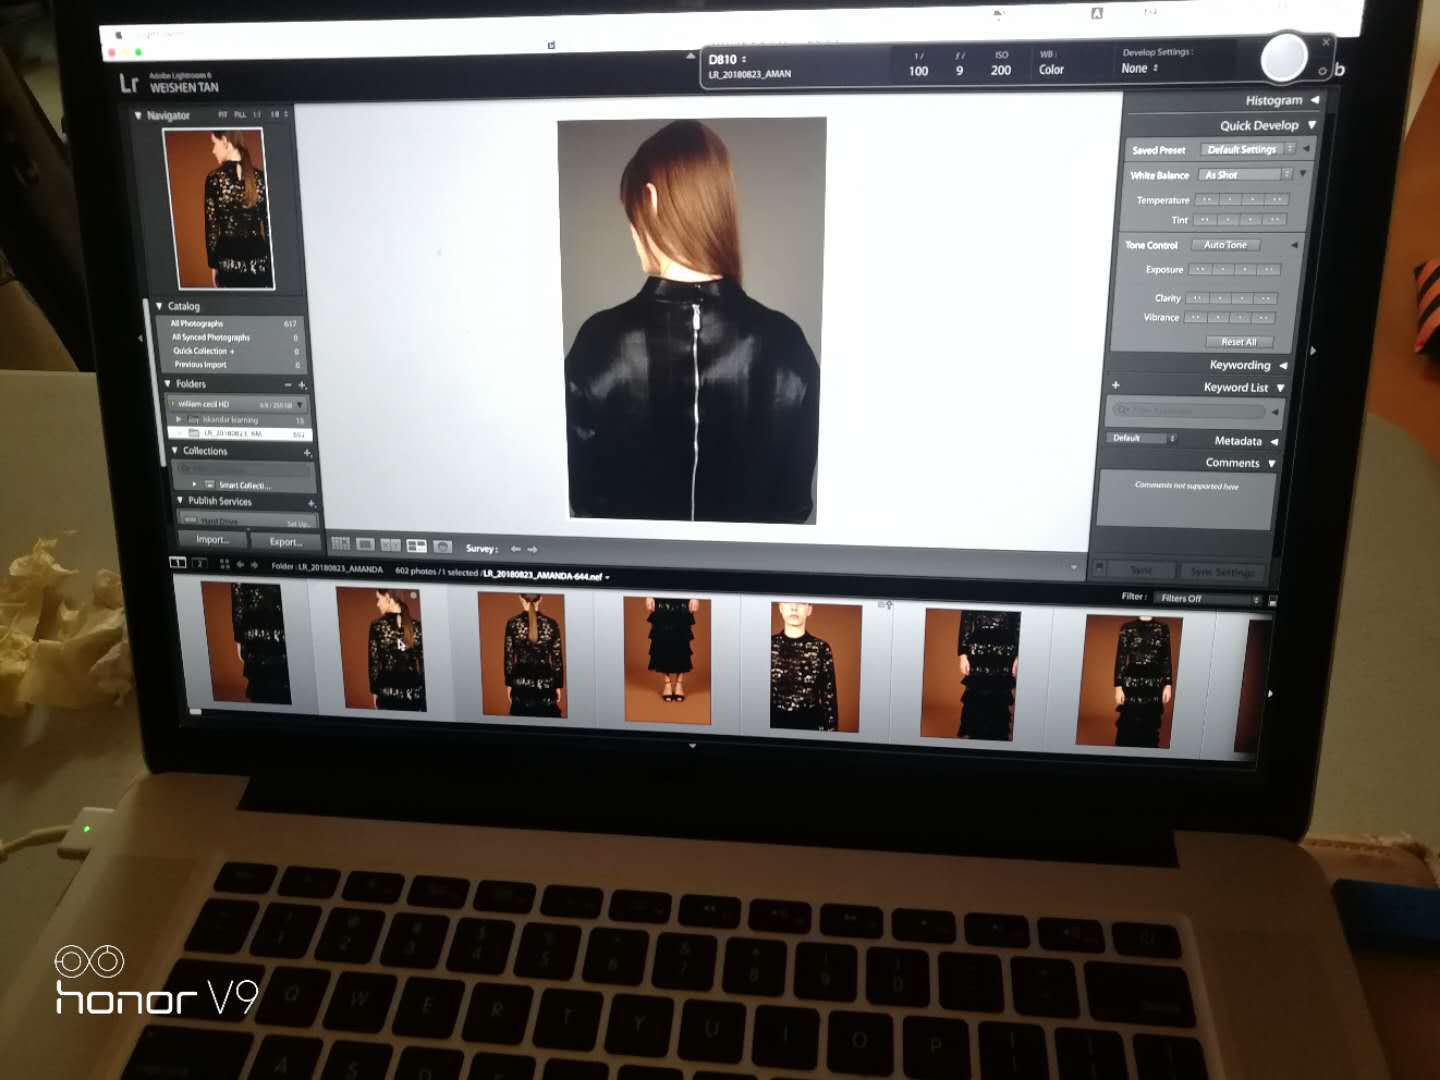Open Filters Off dropdown
Viewport: 1440px width, 1080px height.
click(x=1210, y=598)
